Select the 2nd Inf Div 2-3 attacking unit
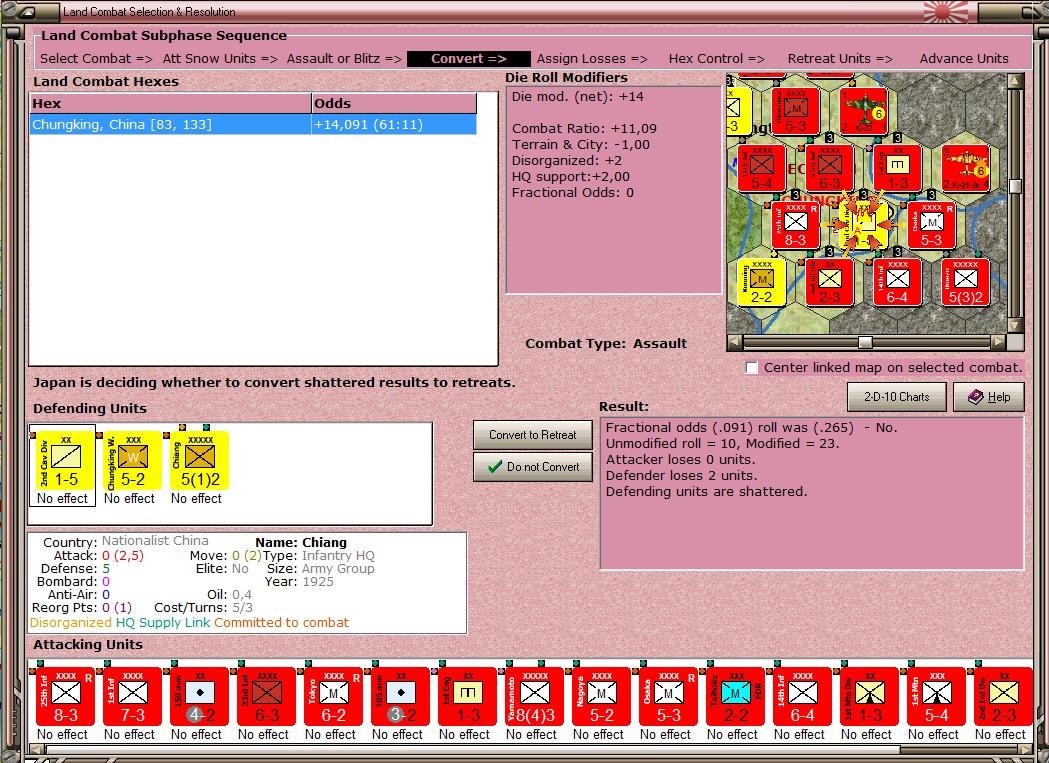Image resolution: width=1049 pixels, height=763 pixels. coord(1002,697)
